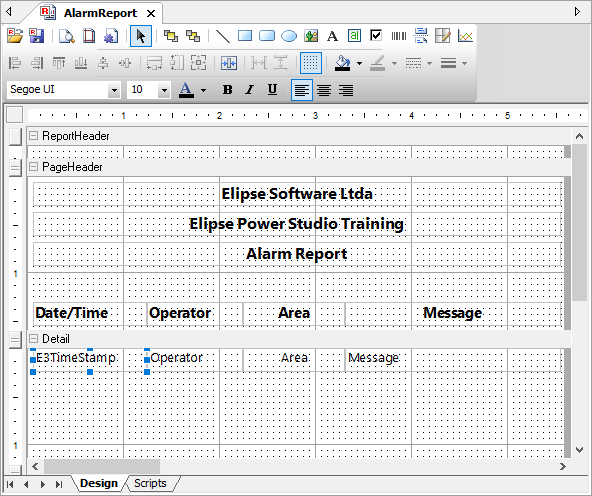
Task: Click the Page Setup icon
Action: [x=89, y=36]
